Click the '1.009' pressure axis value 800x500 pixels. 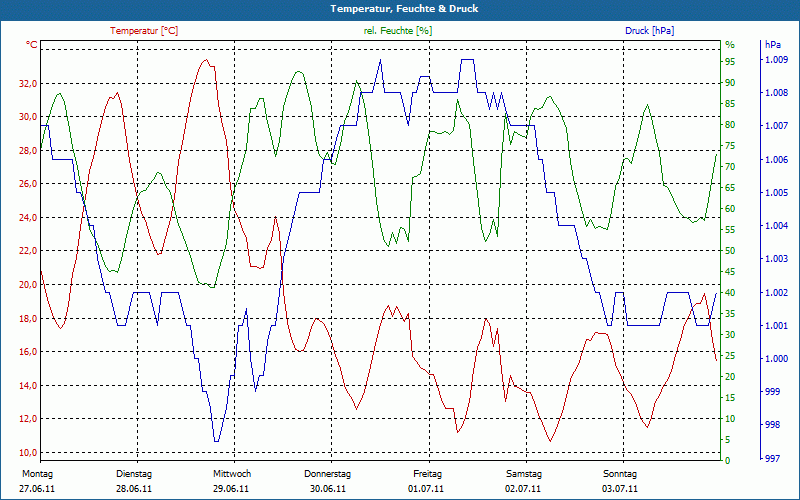pos(778,60)
